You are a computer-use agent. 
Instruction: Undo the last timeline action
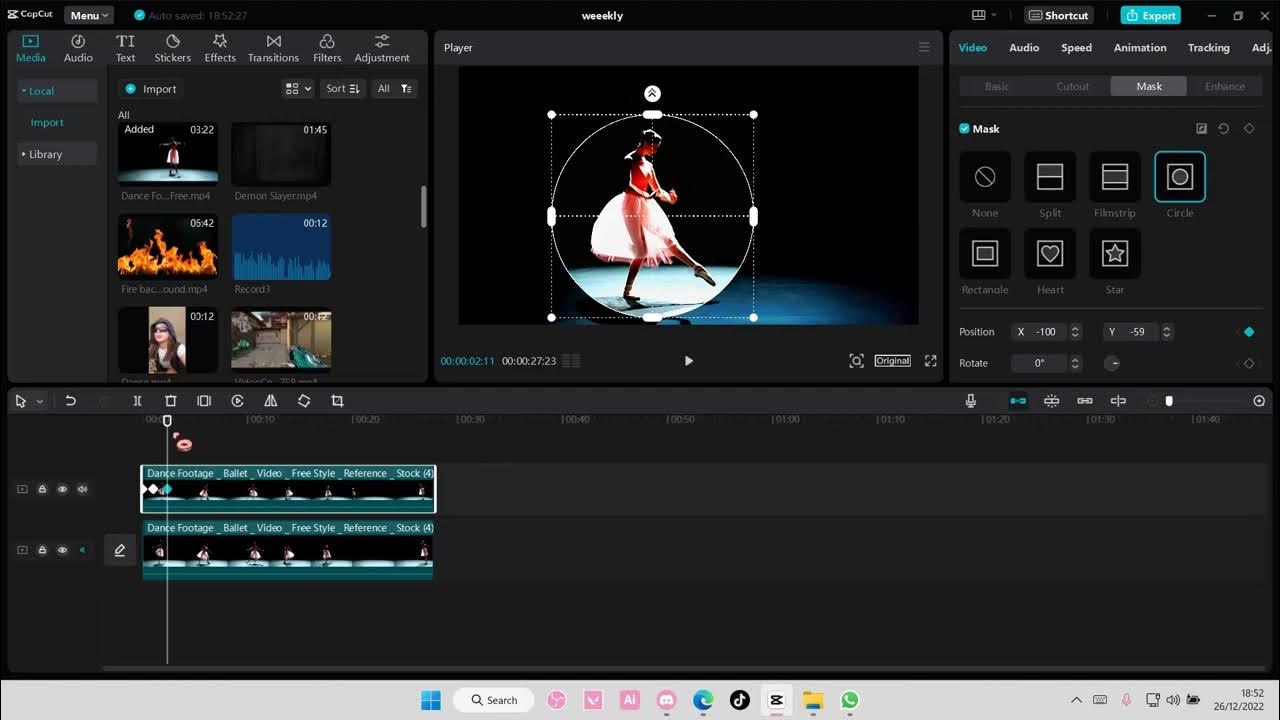pyautogui.click(x=71, y=401)
